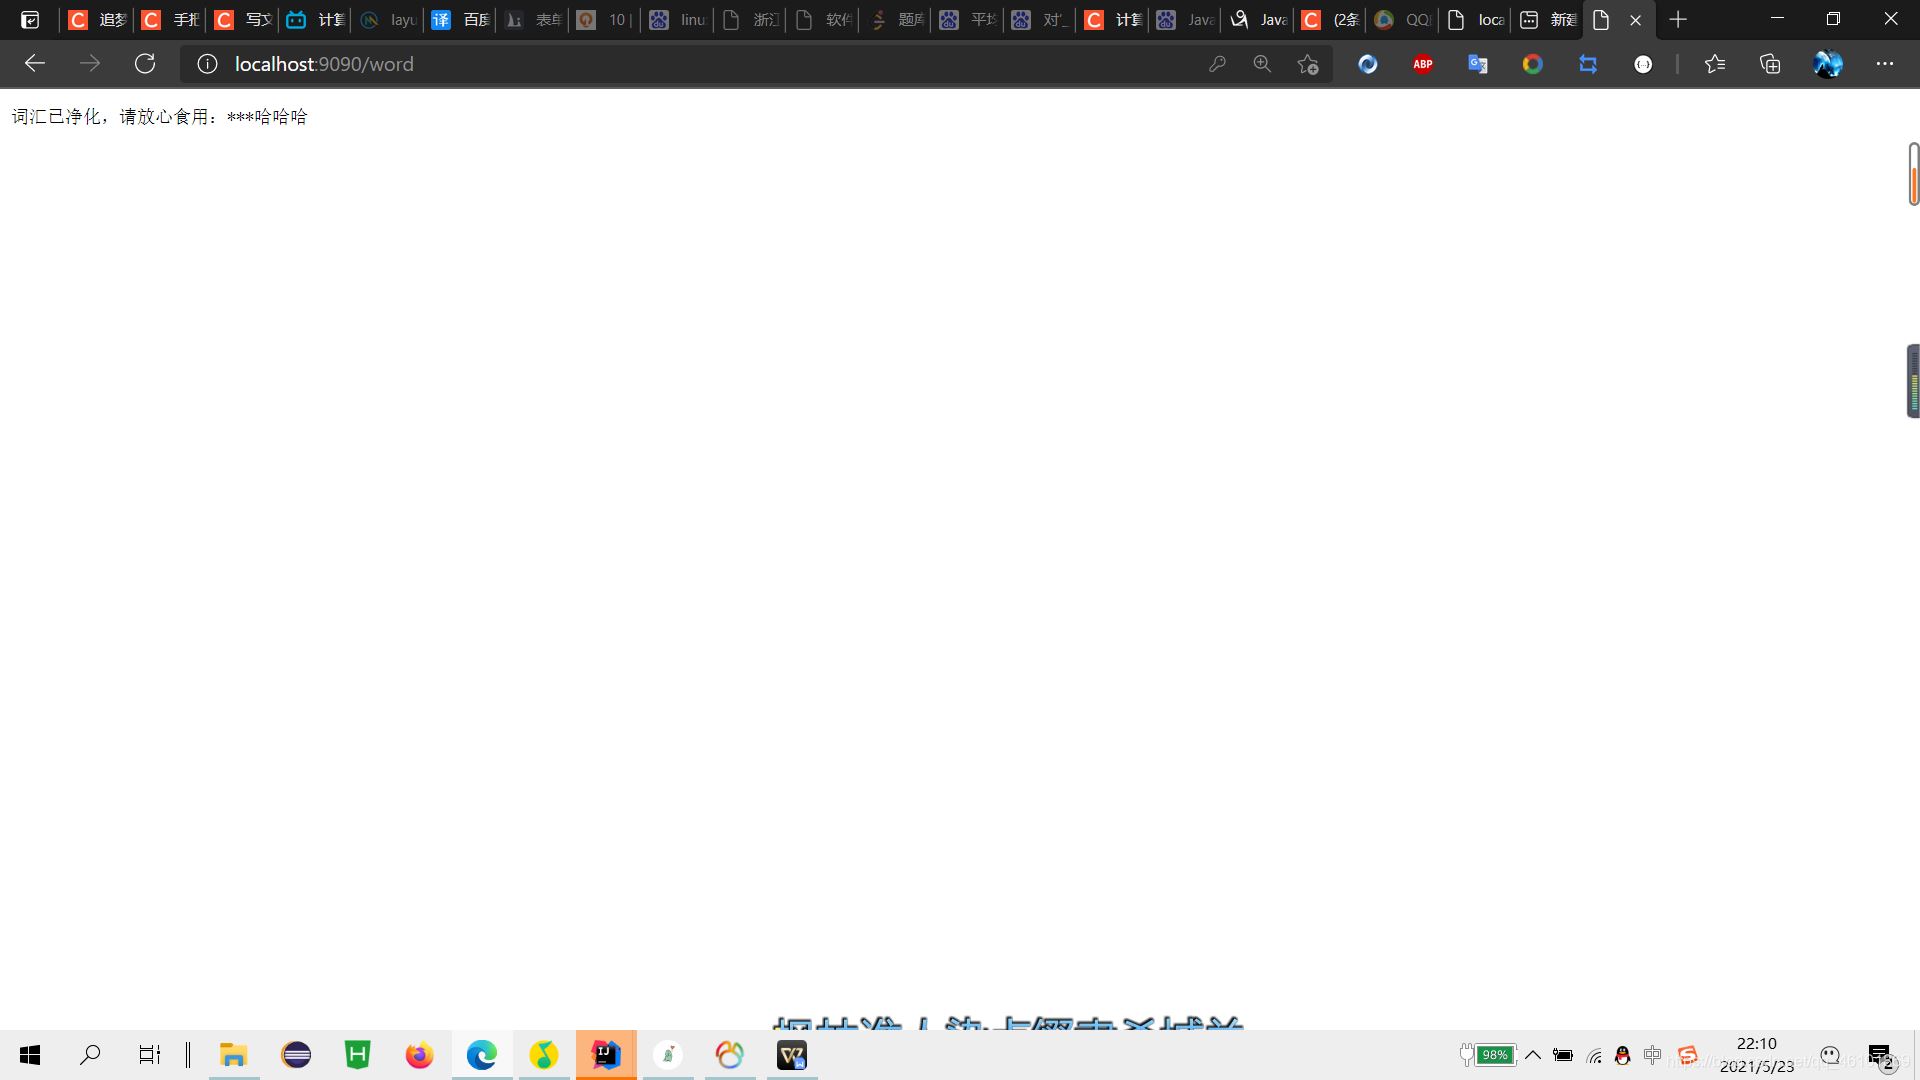Image resolution: width=1920 pixels, height=1080 pixels.
Task: Add this page to favorites
Action: point(1307,64)
